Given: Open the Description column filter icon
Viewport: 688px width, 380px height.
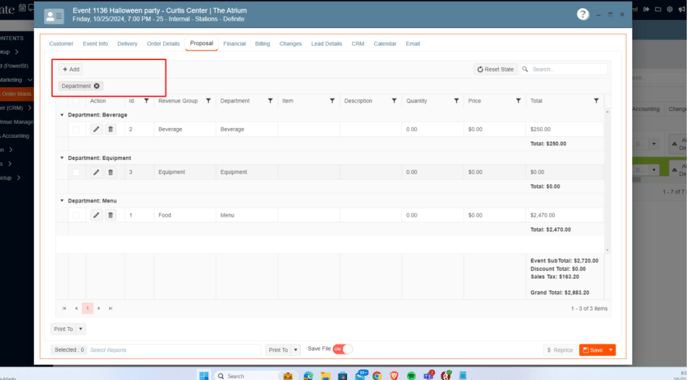Looking at the screenshot, I should coord(394,101).
